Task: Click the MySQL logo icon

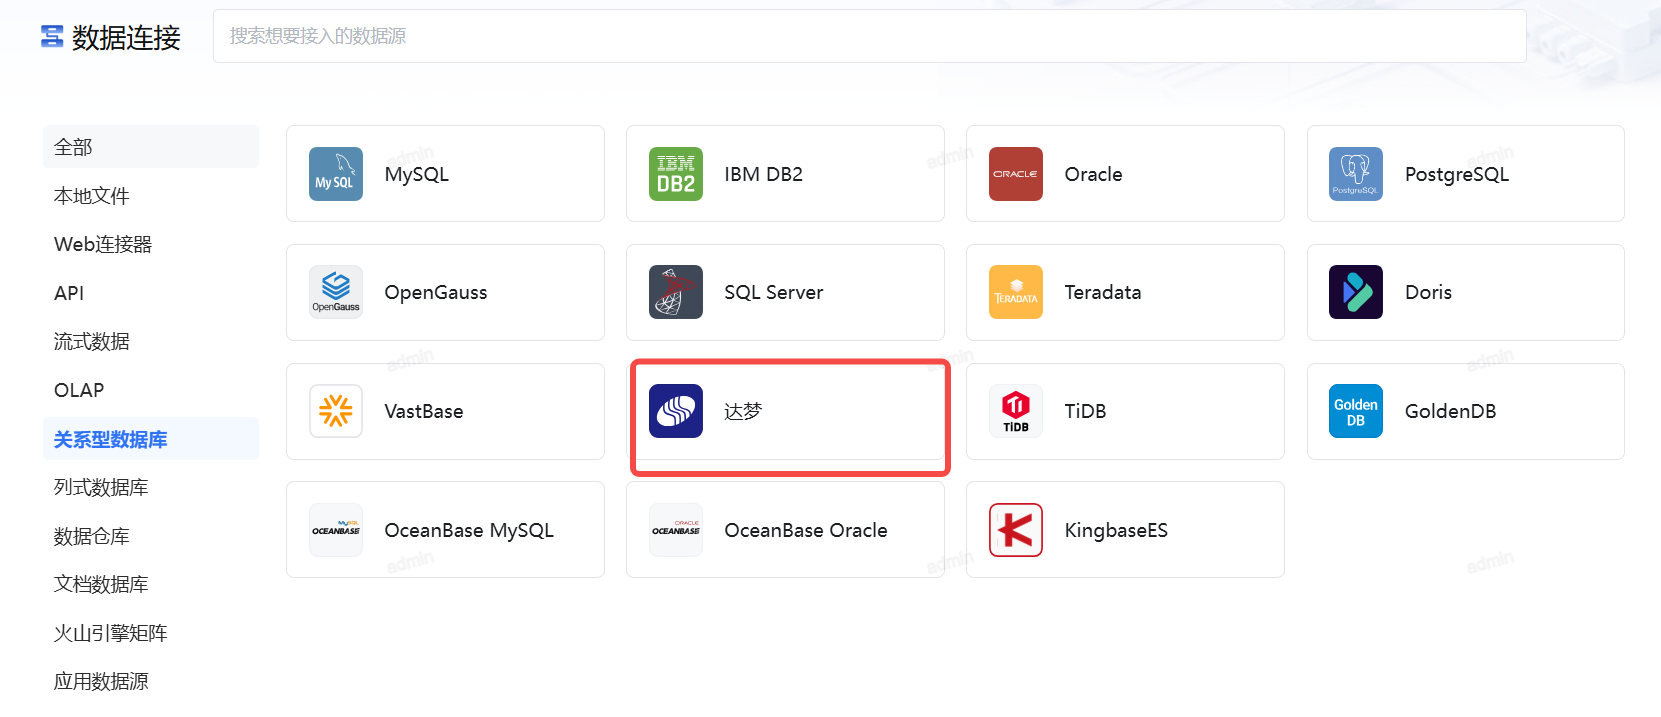Action: point(336,174)
